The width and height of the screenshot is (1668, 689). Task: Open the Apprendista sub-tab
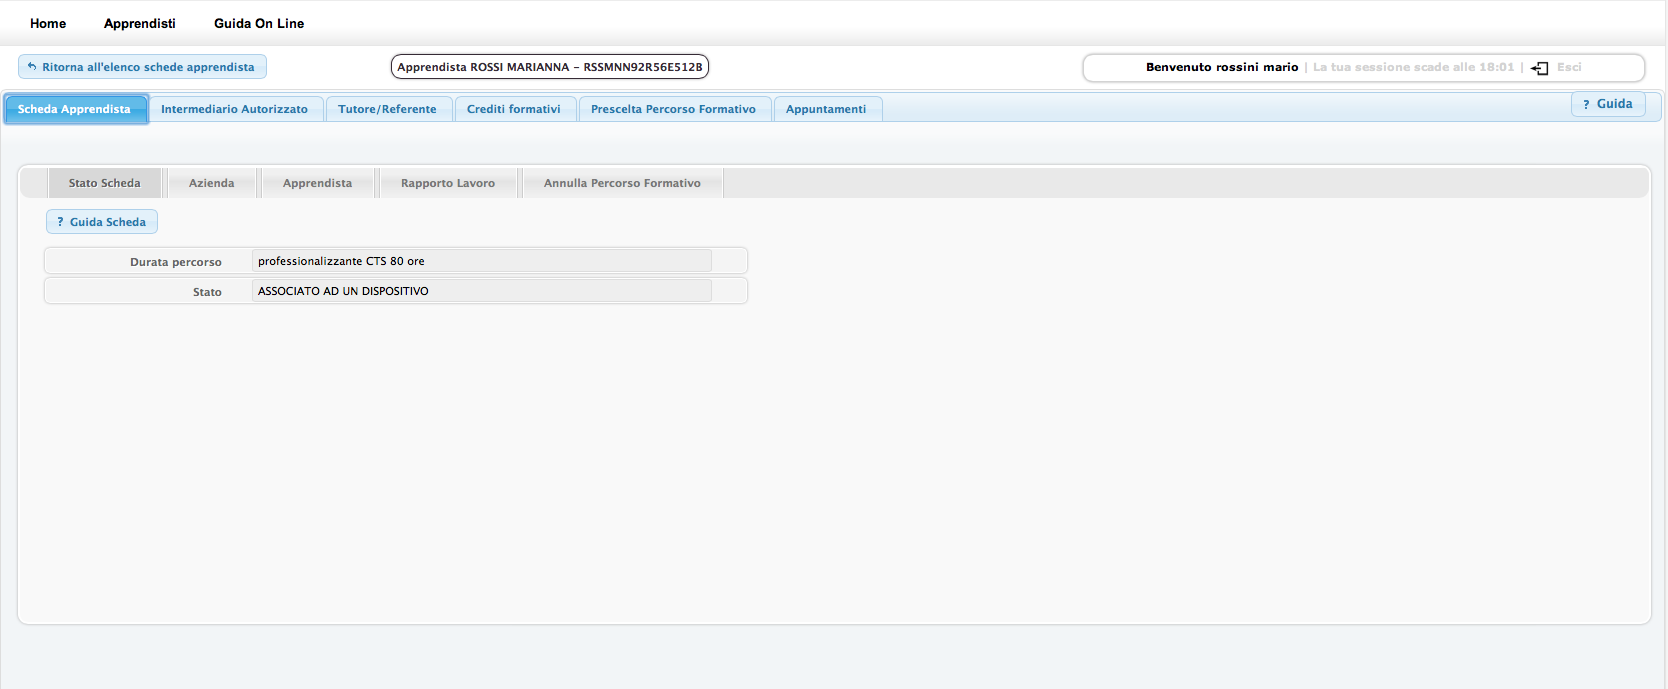pos(317,183)
